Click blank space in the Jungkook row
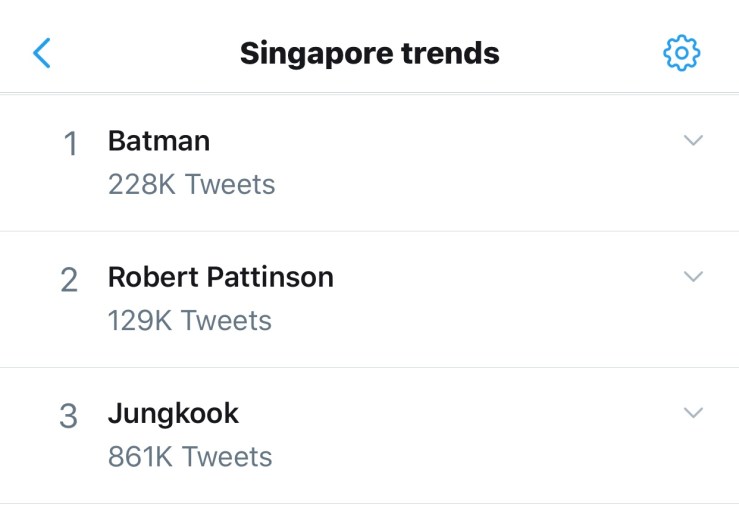The height and width of the screenshot is (505, 739). pos(480,435)
